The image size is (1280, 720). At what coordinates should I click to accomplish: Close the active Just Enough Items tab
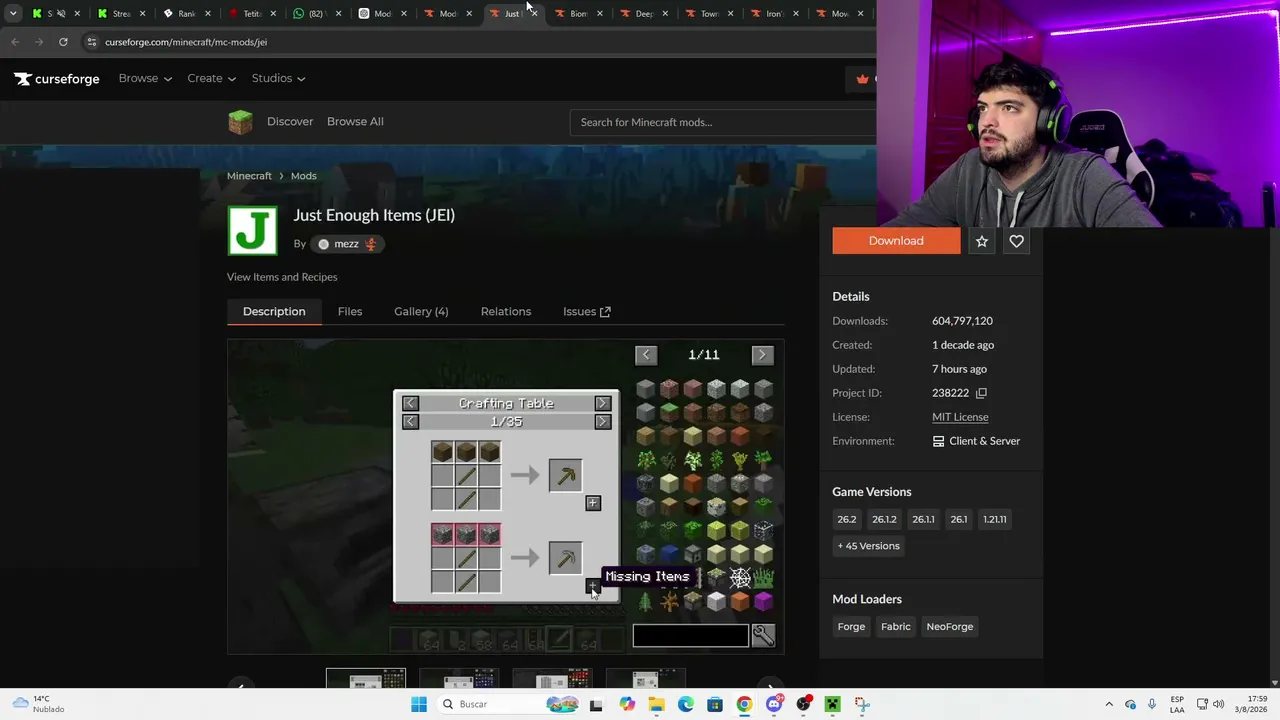pos(534,14)
